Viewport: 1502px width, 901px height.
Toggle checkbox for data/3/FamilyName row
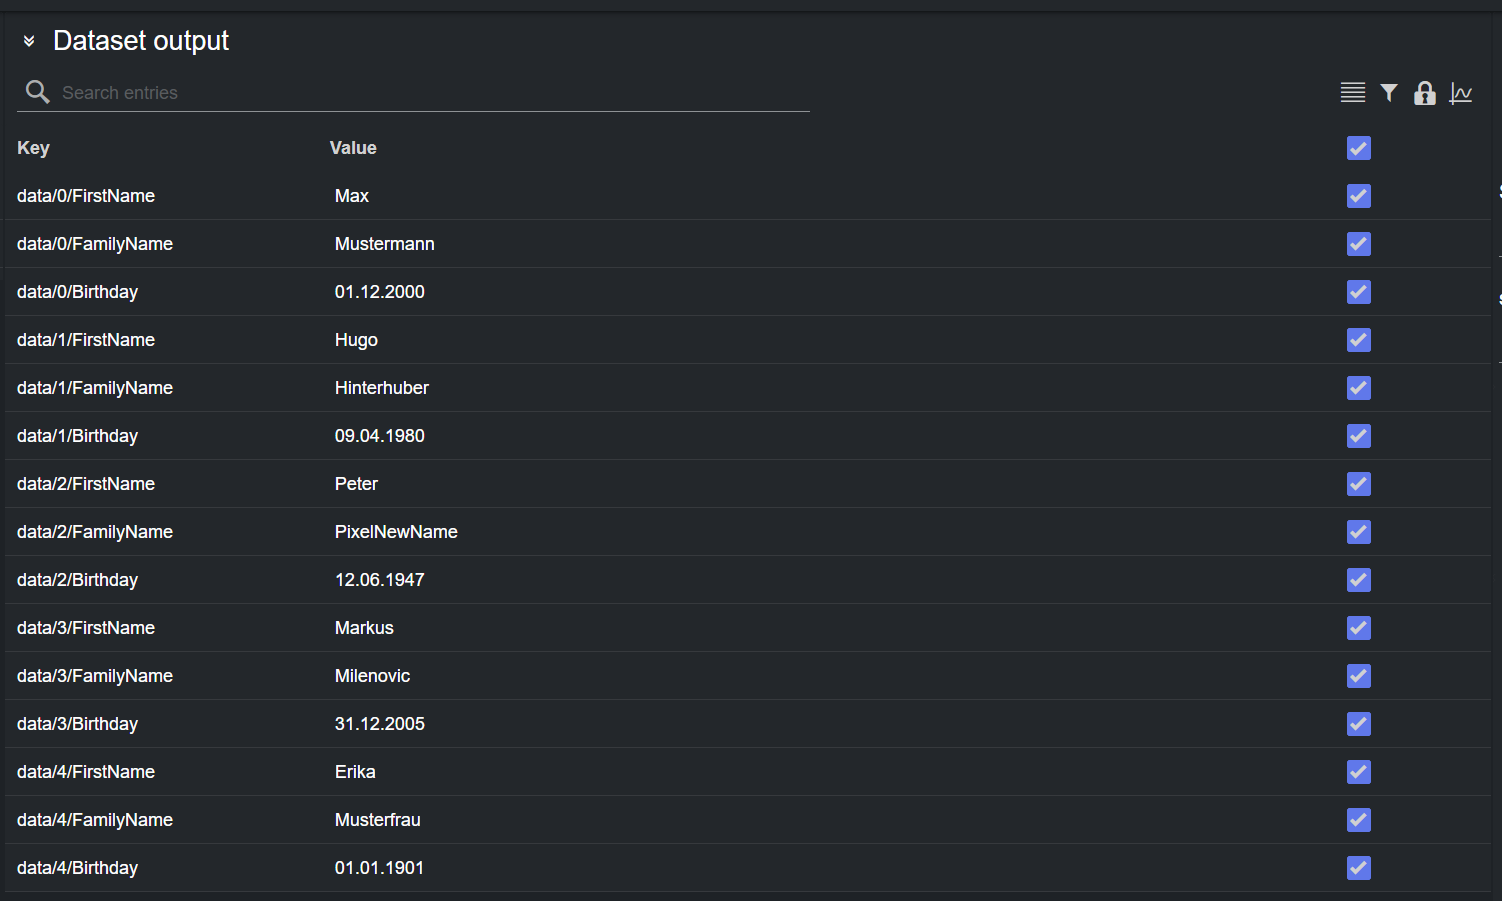point(1358,676)
